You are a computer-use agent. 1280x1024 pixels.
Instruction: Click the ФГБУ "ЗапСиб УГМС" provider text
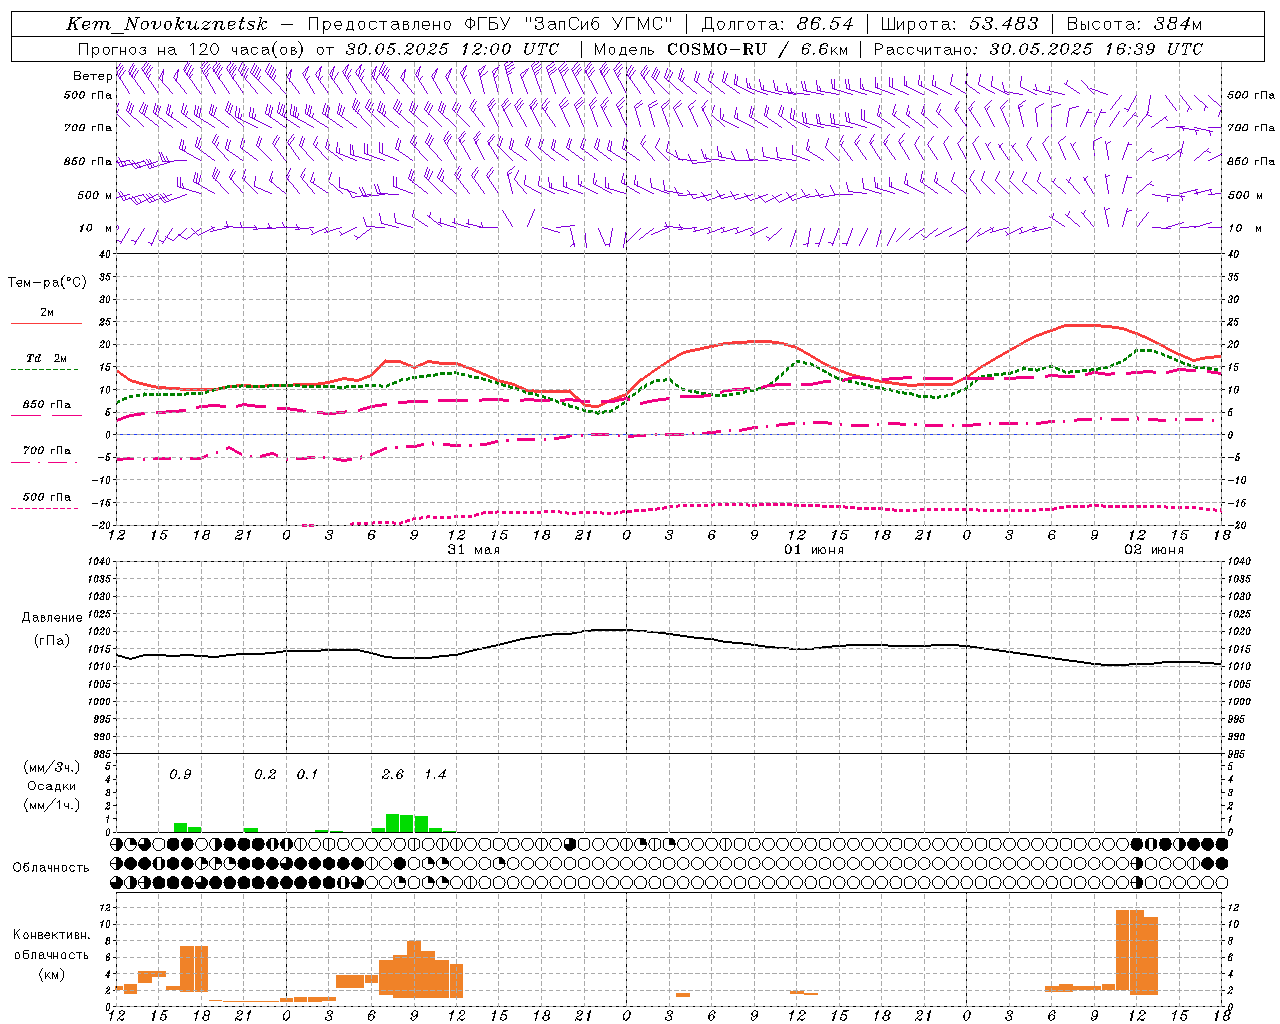click(x=569, y=25)
